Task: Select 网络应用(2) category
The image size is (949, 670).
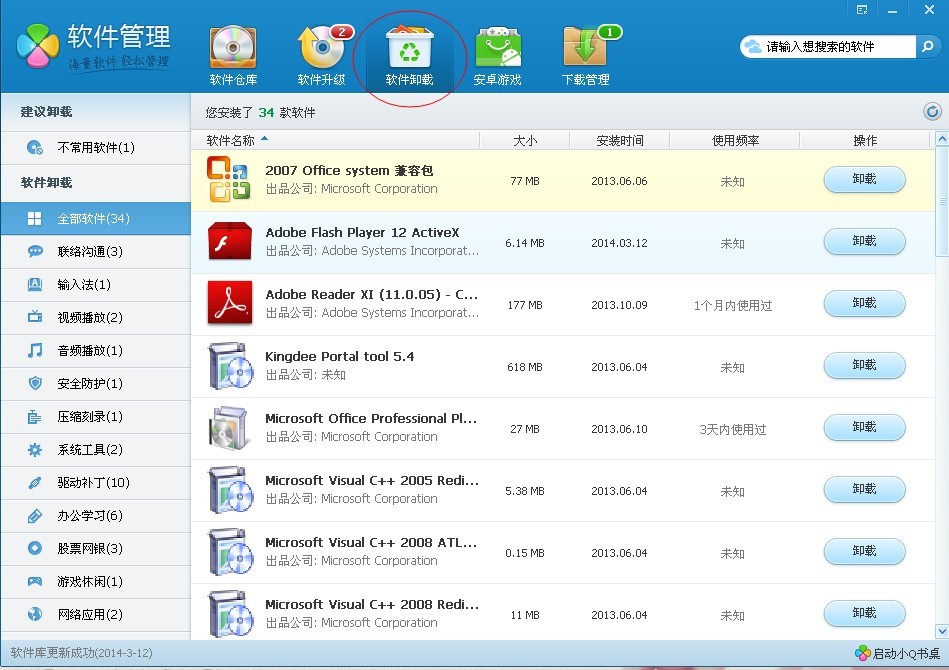Action: click(x=96, y=614)
